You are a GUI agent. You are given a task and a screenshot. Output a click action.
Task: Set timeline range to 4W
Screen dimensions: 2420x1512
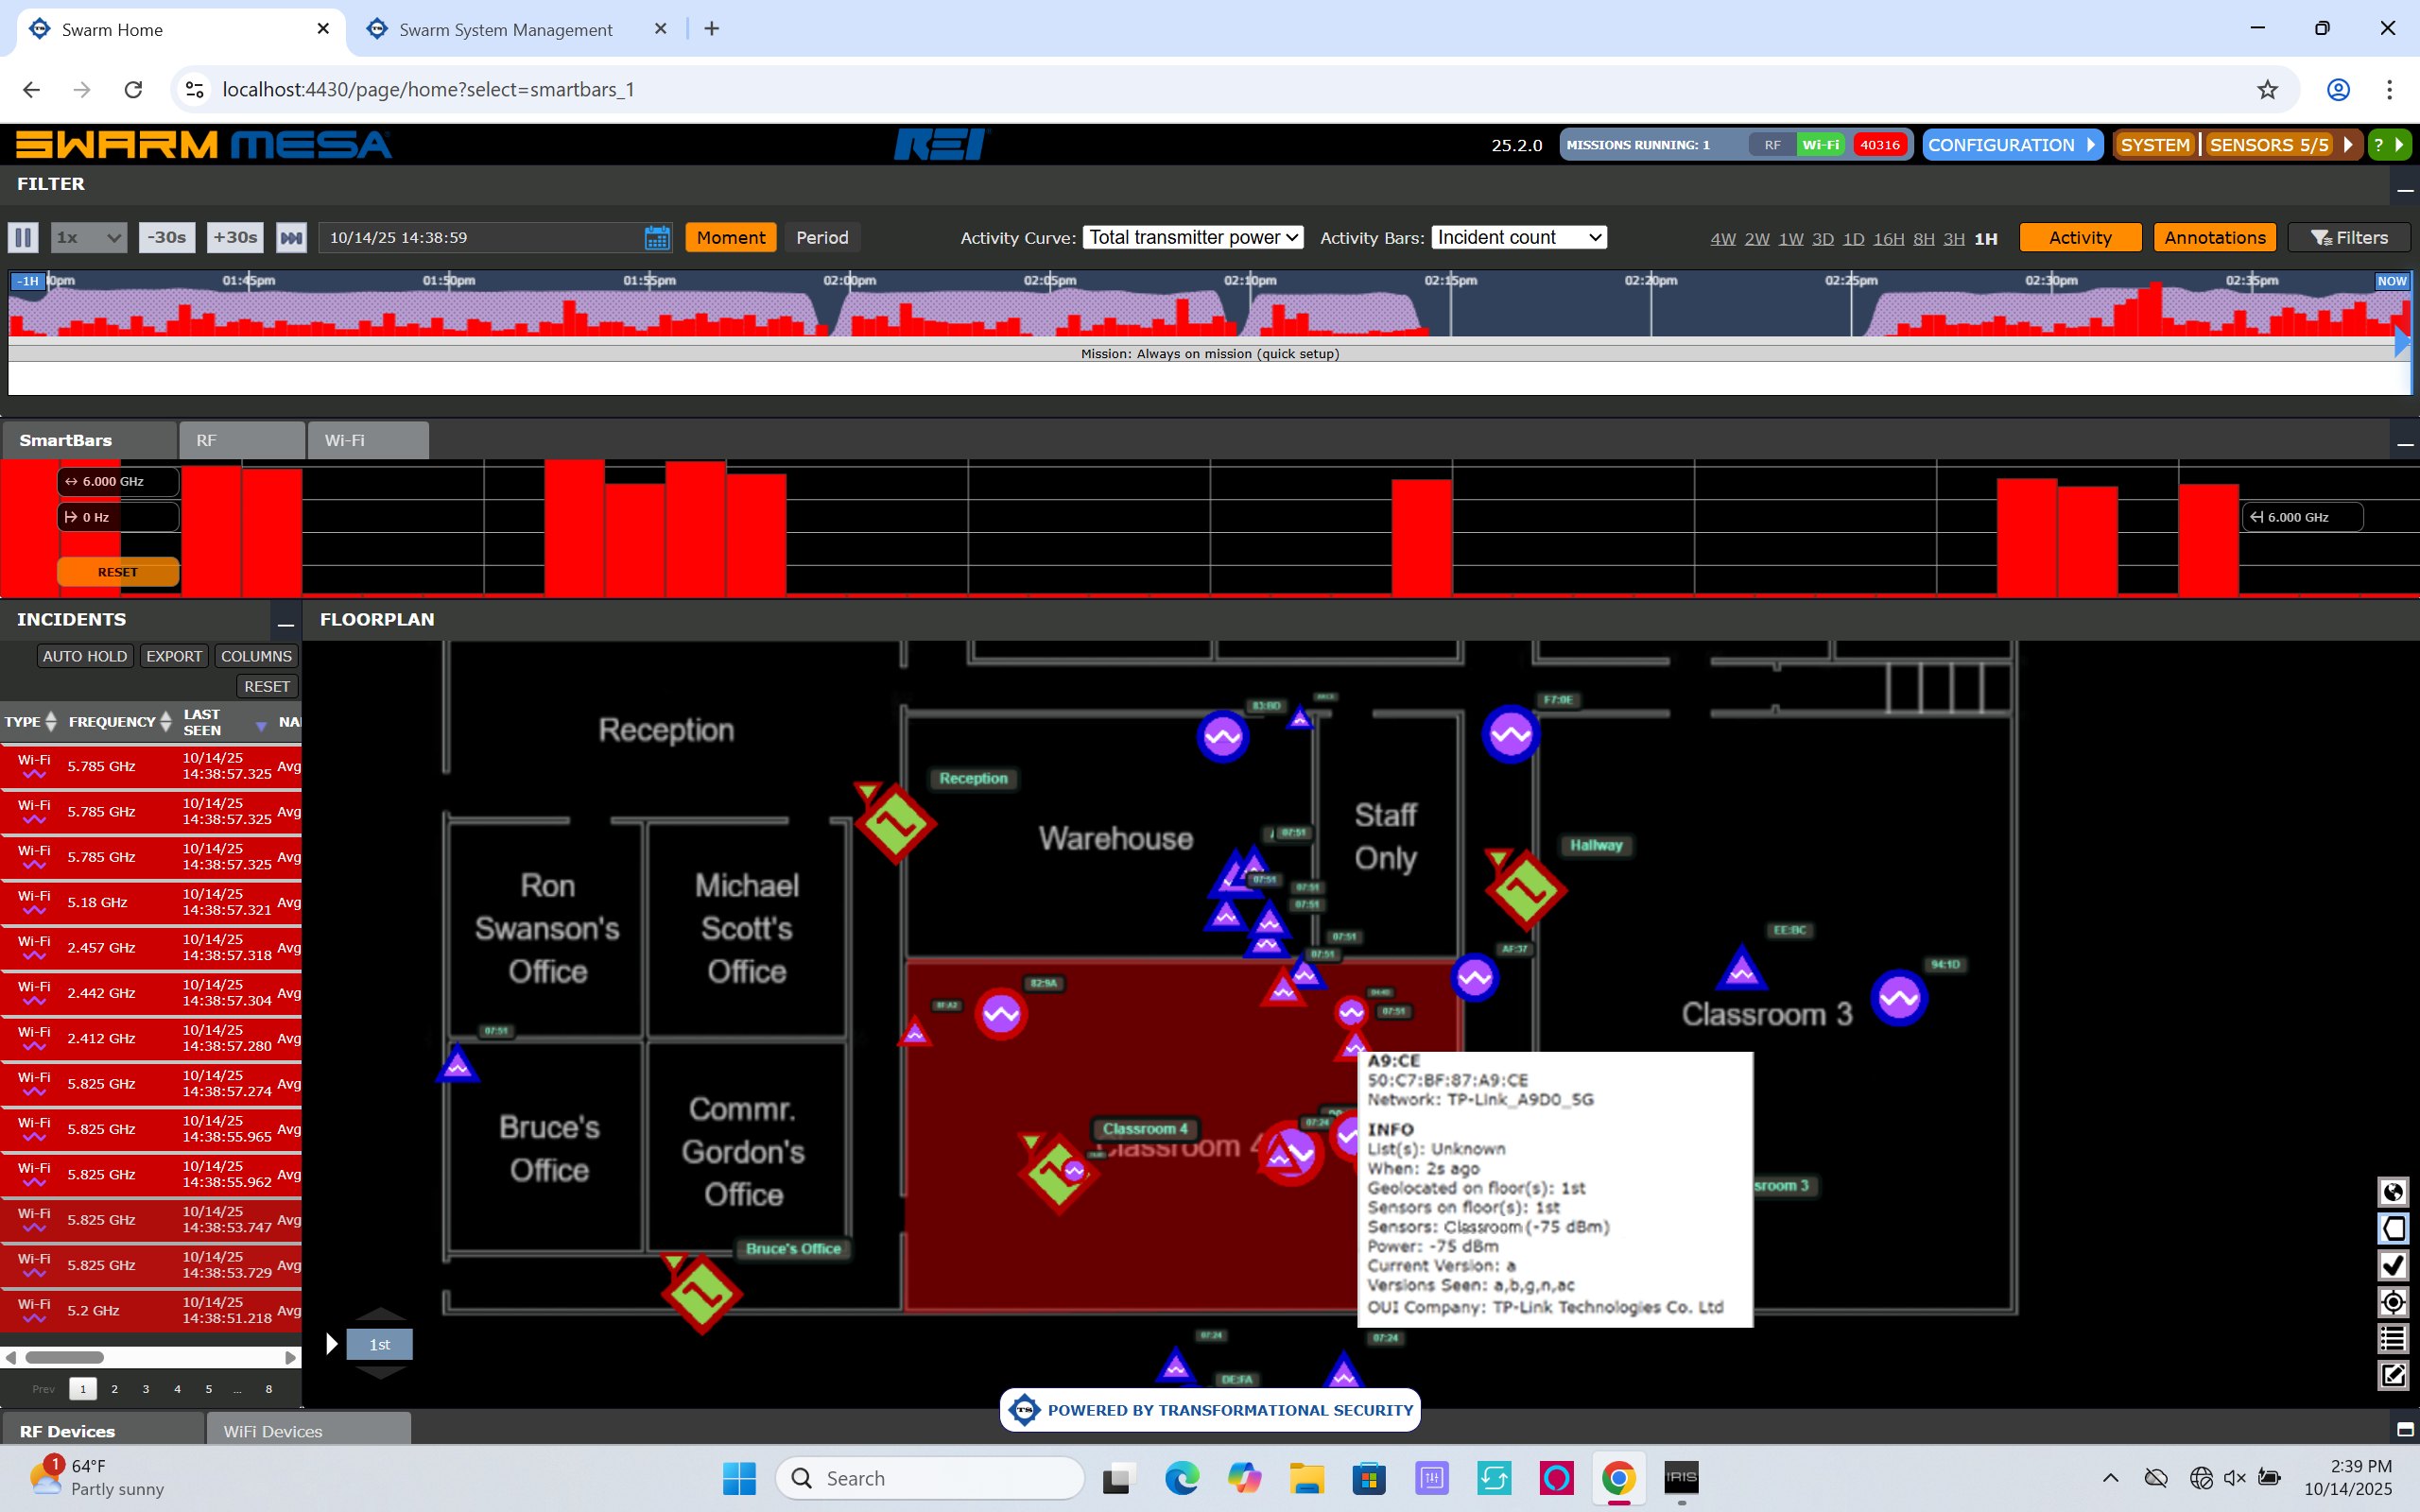pos(1722,239)
